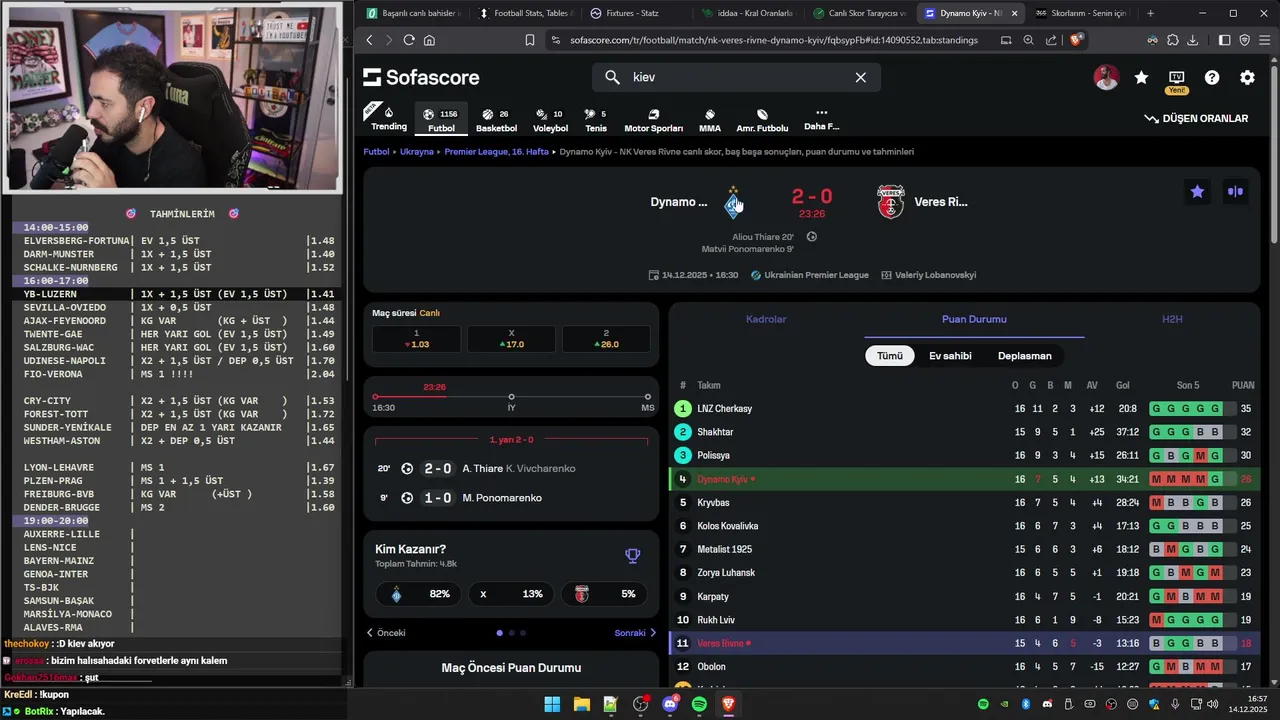Select the Motor Sporları category

(653, 120)
